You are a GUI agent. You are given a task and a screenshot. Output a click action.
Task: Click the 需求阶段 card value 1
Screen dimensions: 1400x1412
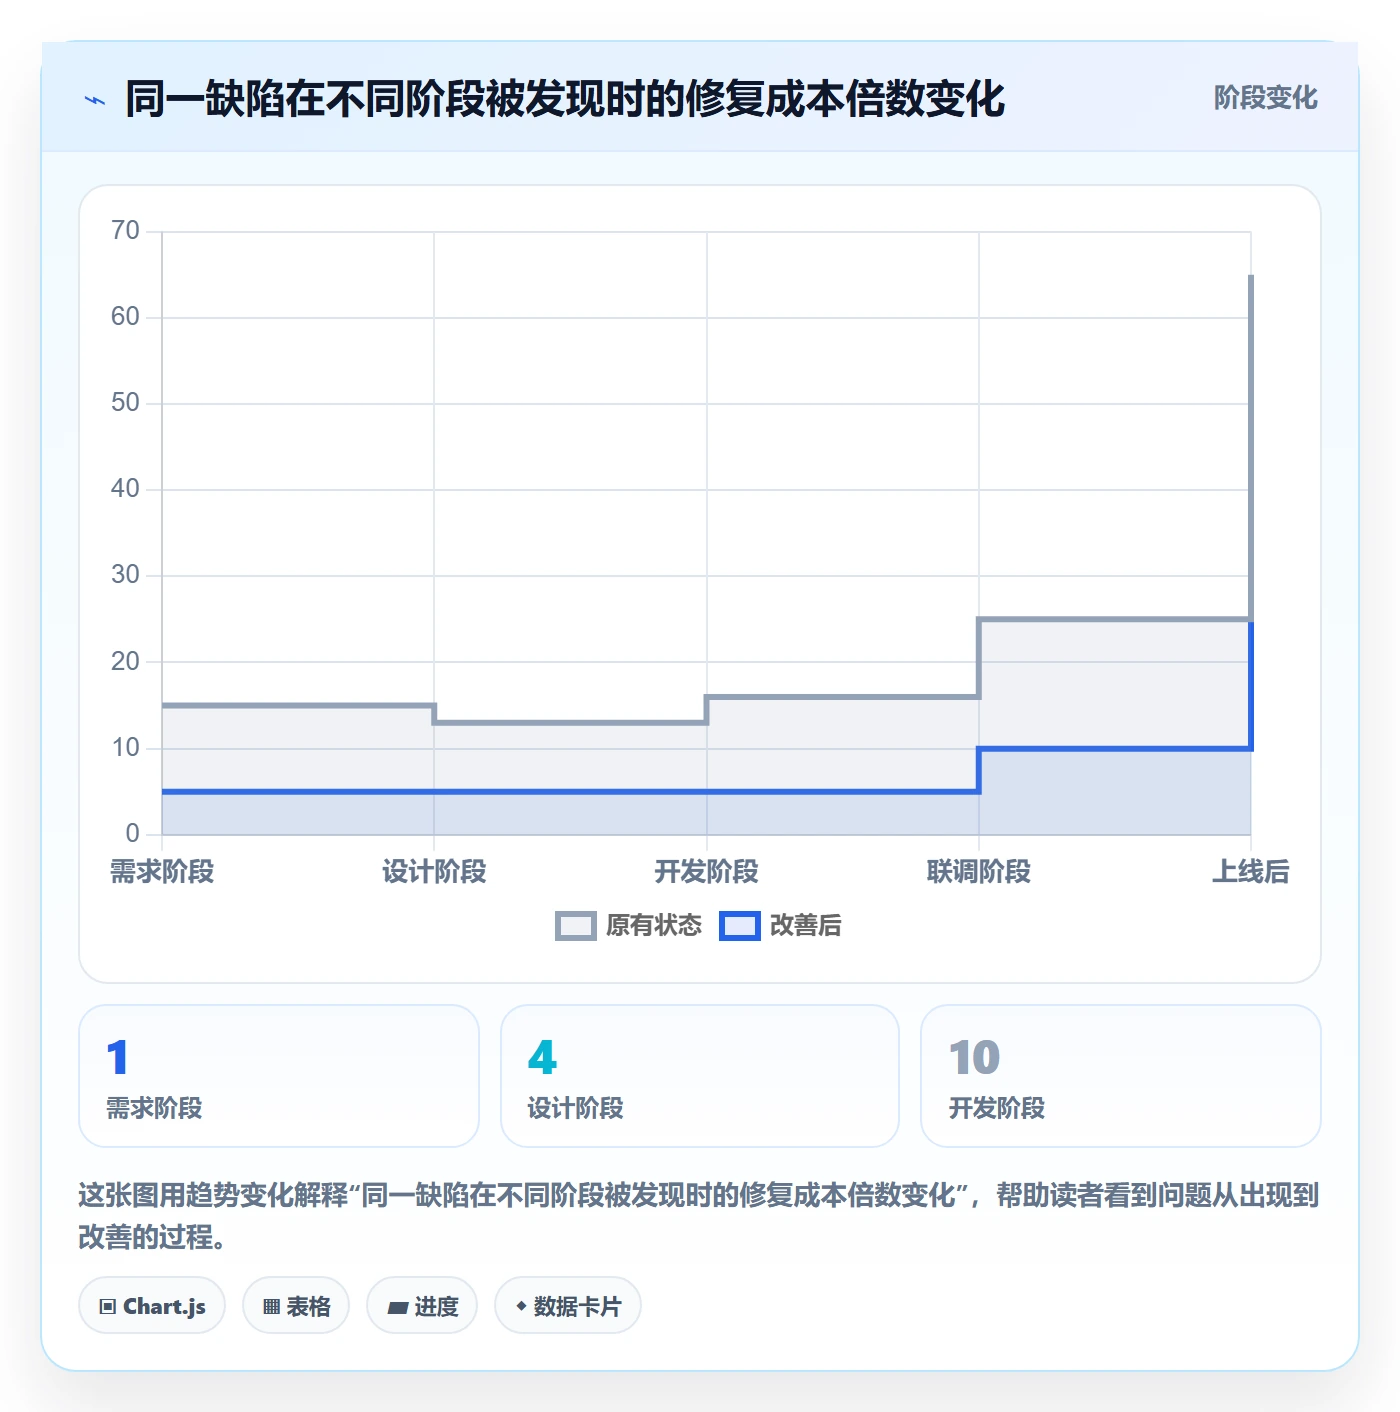117,1058
